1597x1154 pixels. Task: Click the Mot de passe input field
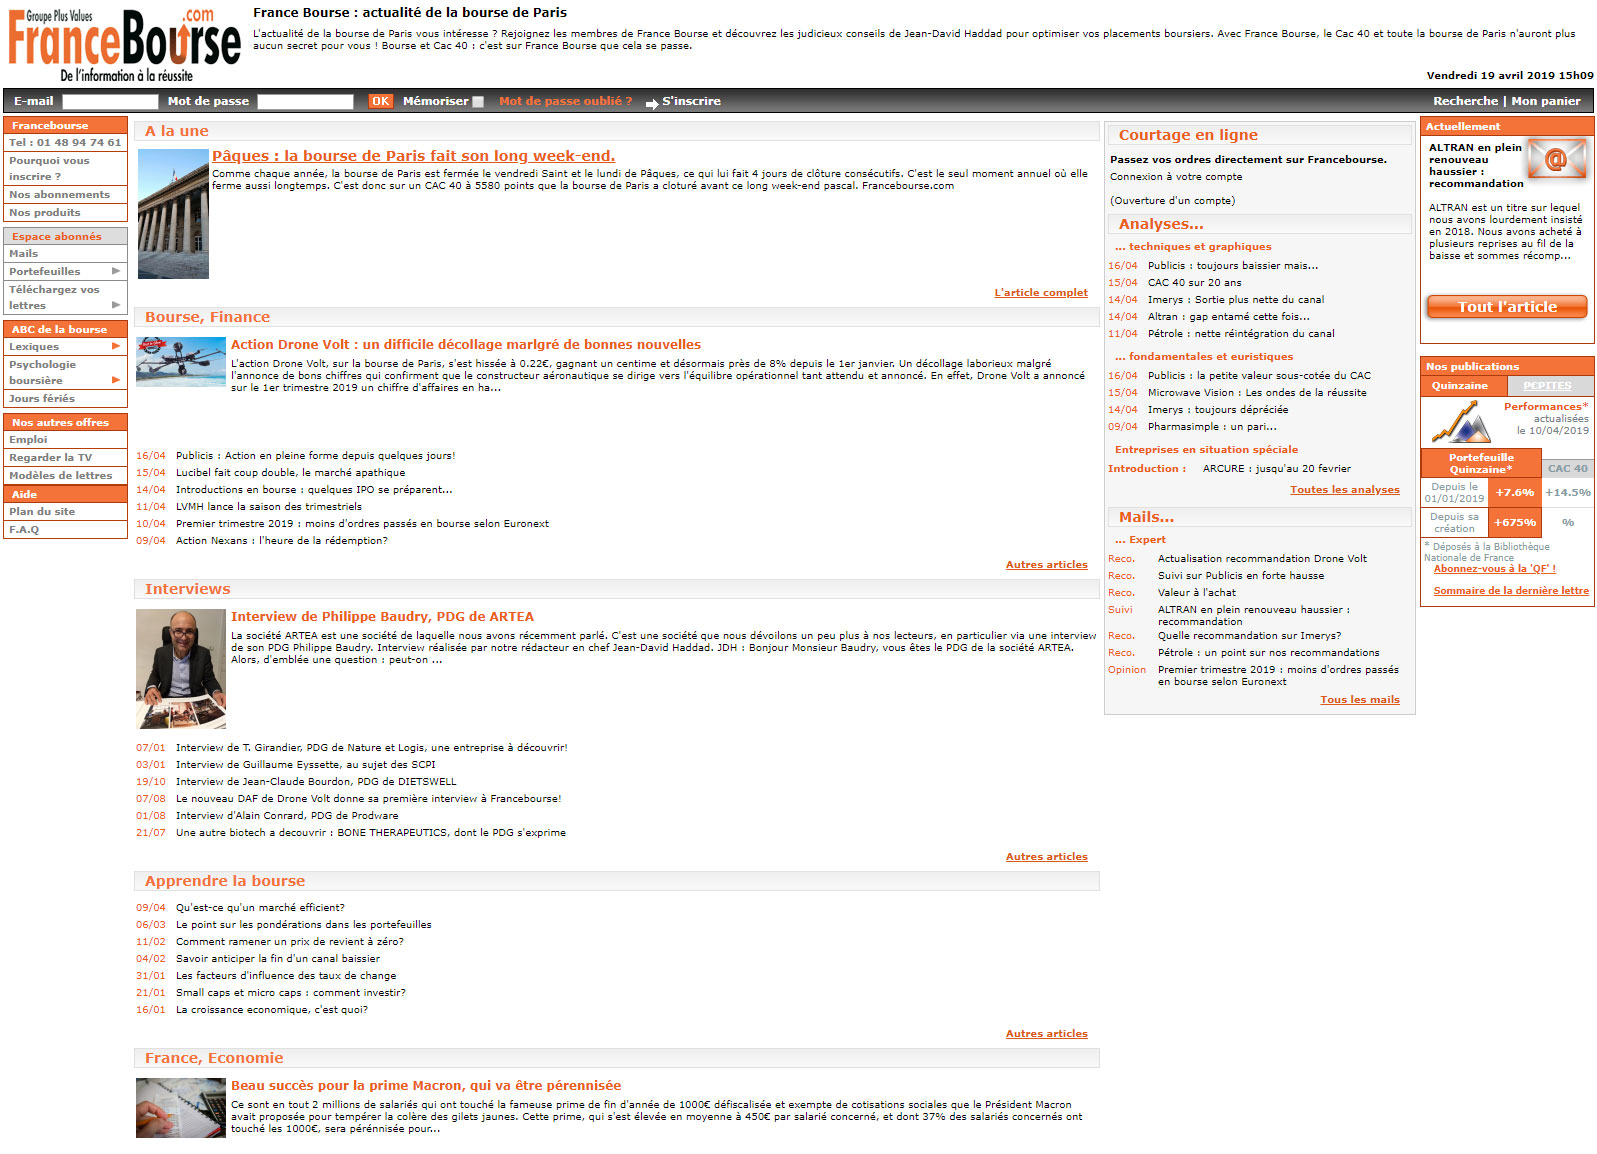(305, 101)
